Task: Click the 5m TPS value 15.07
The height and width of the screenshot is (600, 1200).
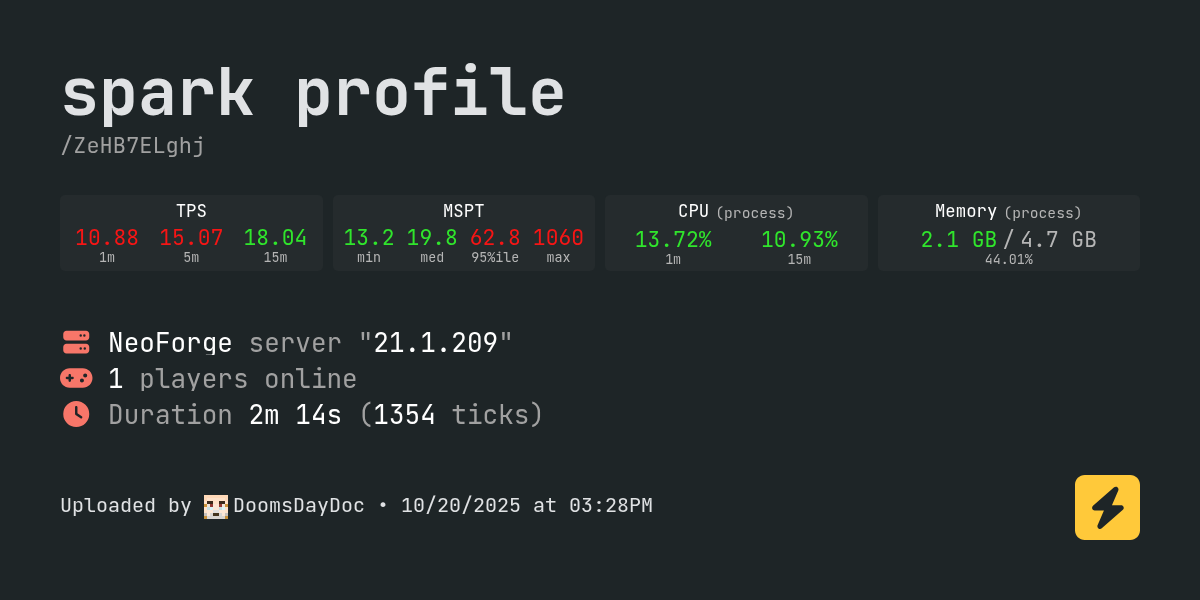Action: point(191,238)
